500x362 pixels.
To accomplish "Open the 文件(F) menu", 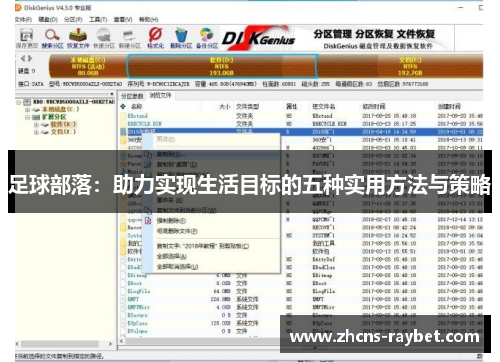I will click(23, 20).
